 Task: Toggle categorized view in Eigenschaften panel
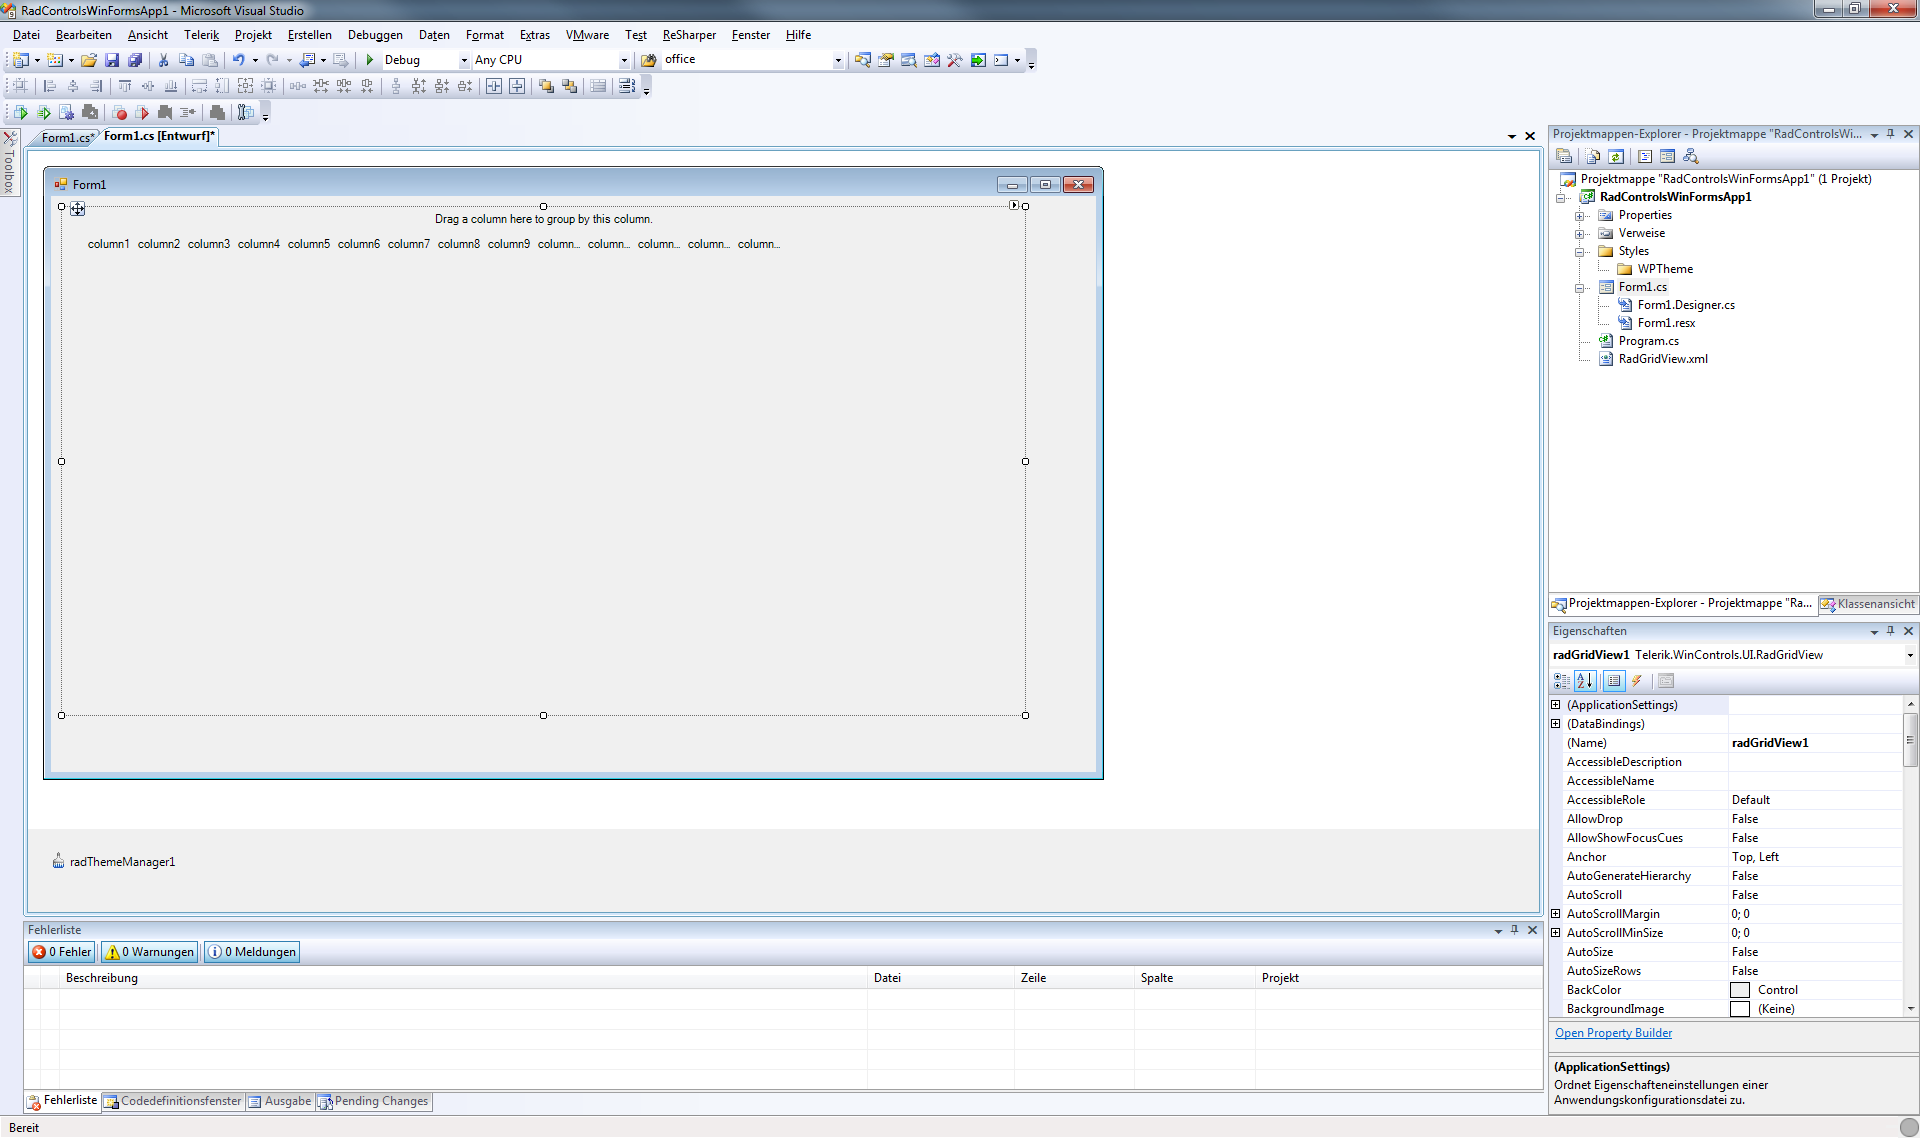(1561, 681)
